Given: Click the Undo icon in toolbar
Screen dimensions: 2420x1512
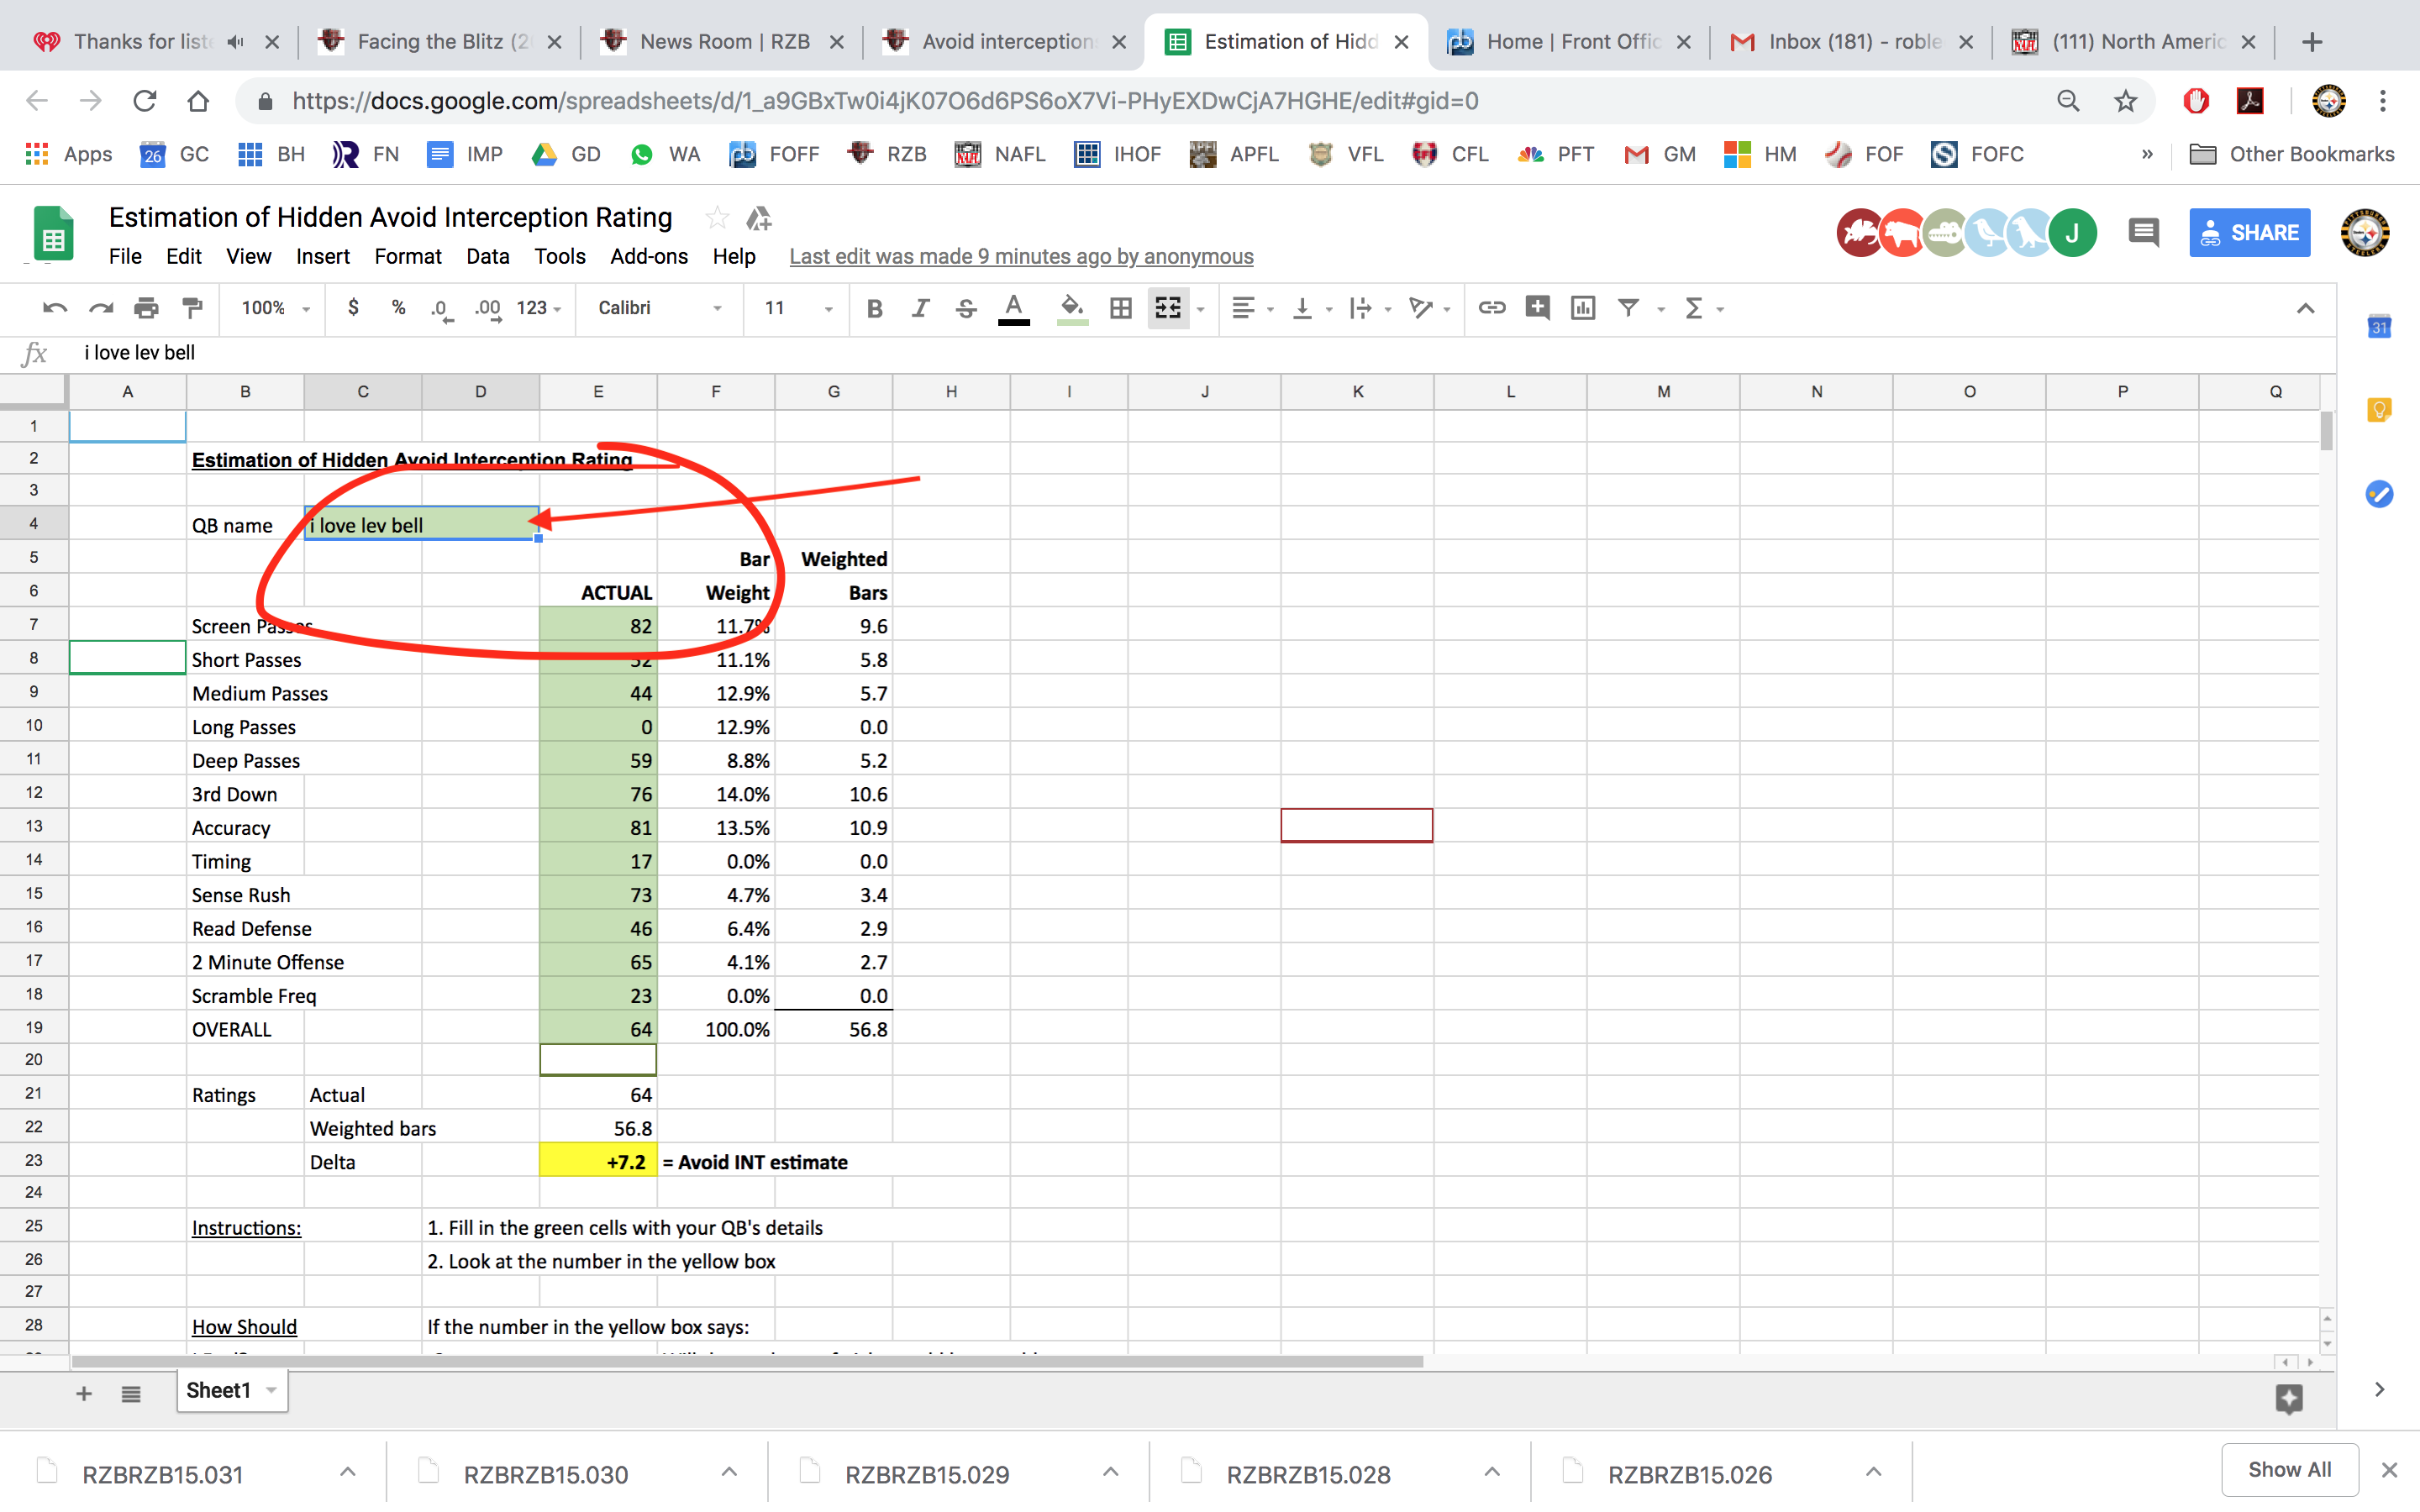Looking at the screenshot, I should click(55, 308).
